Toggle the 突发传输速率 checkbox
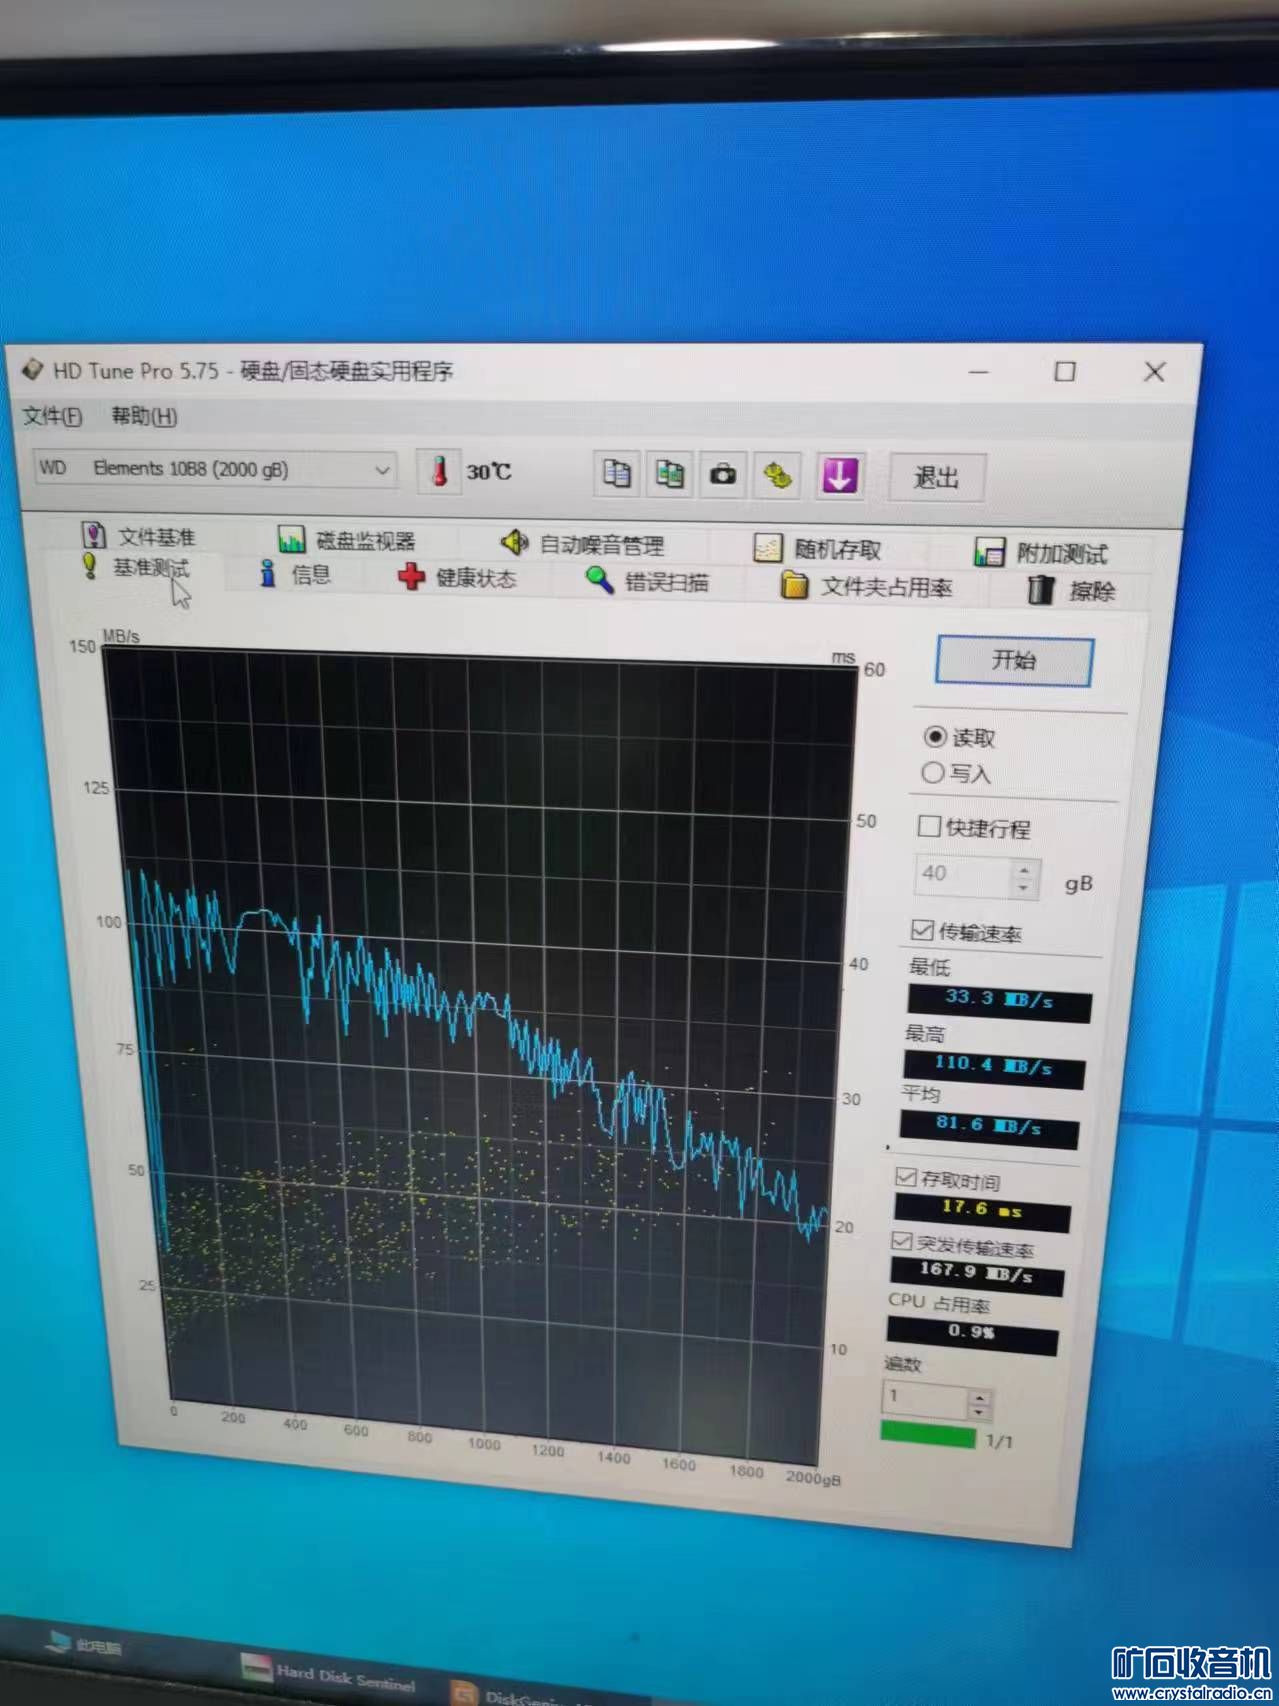 902,1242
